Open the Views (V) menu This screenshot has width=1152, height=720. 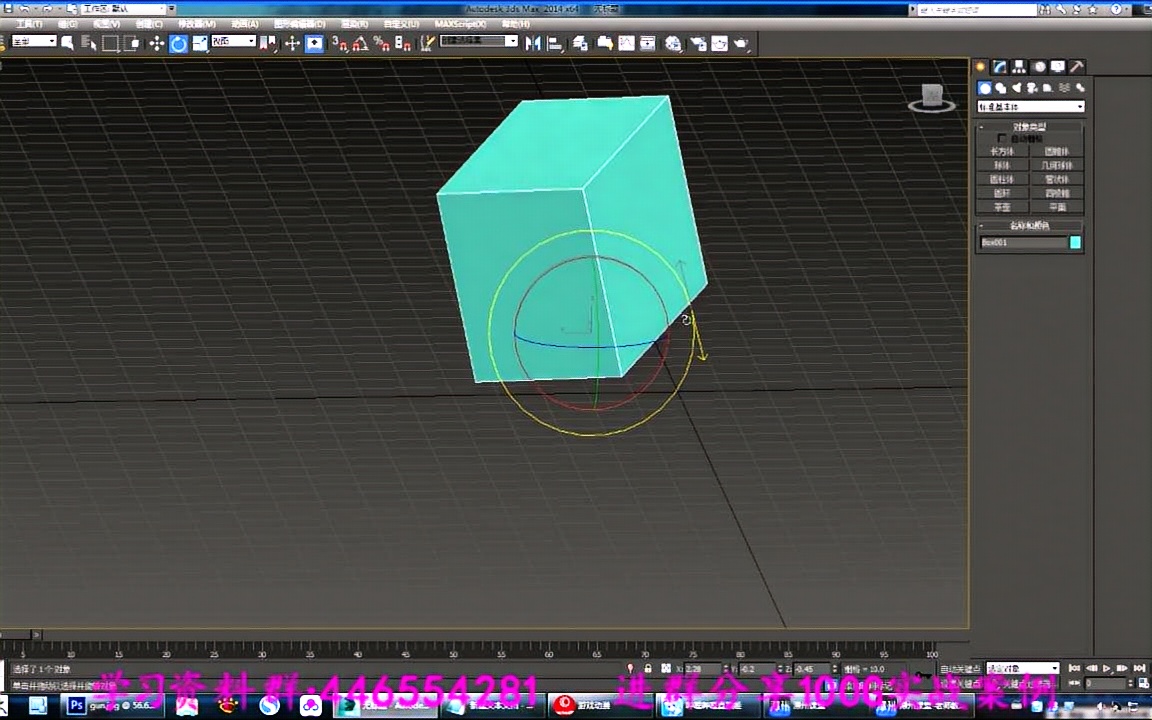pos(107,24)
